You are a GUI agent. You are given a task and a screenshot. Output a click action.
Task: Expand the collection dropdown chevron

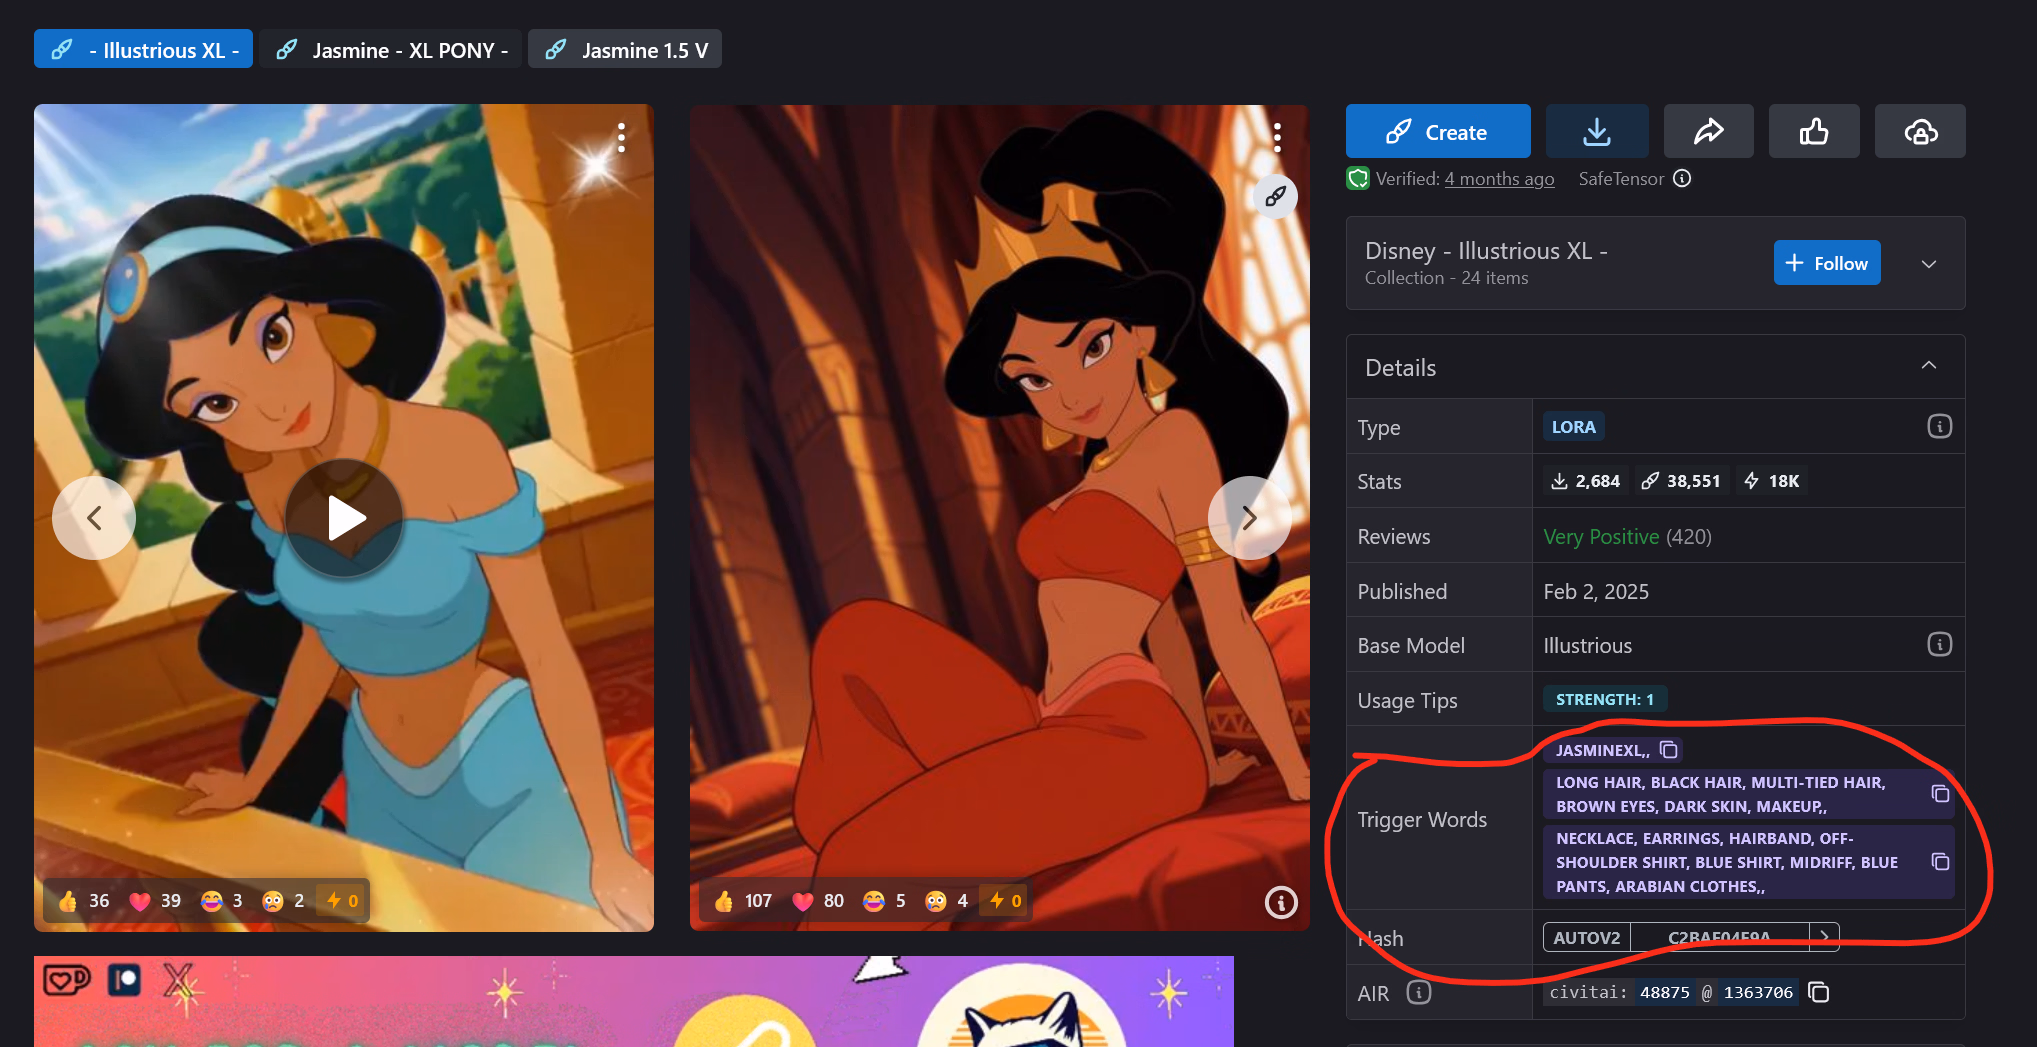[1929, 264]
